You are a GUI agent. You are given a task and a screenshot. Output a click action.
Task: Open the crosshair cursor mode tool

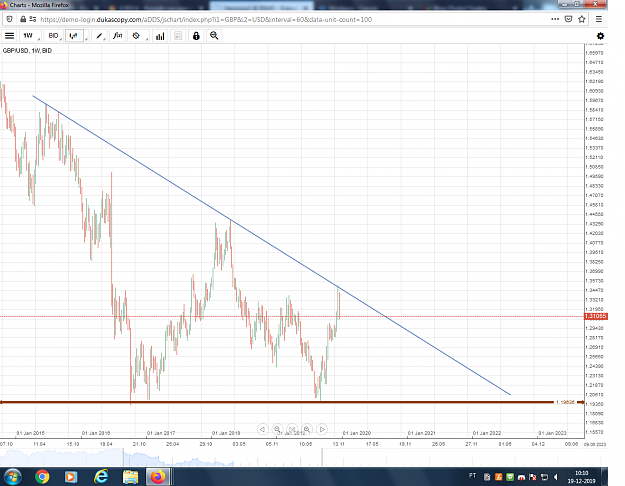pyautogui.click(x=137, y=36)
